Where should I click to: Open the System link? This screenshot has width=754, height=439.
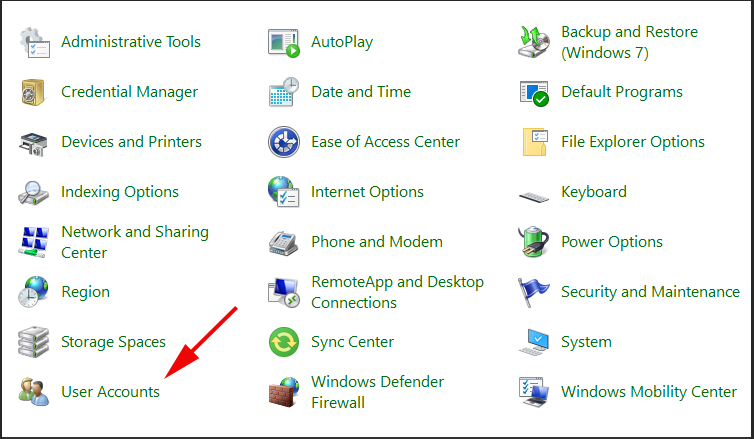586,342
